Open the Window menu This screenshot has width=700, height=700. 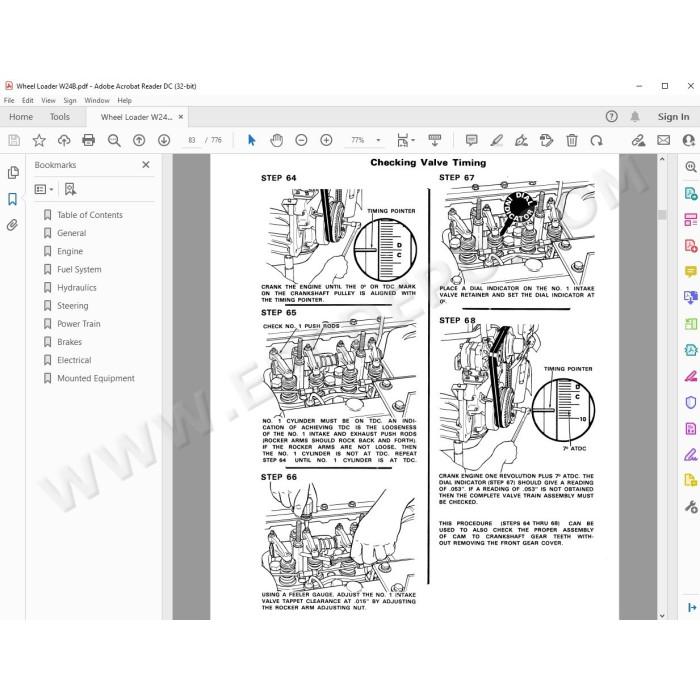(97, 100)
